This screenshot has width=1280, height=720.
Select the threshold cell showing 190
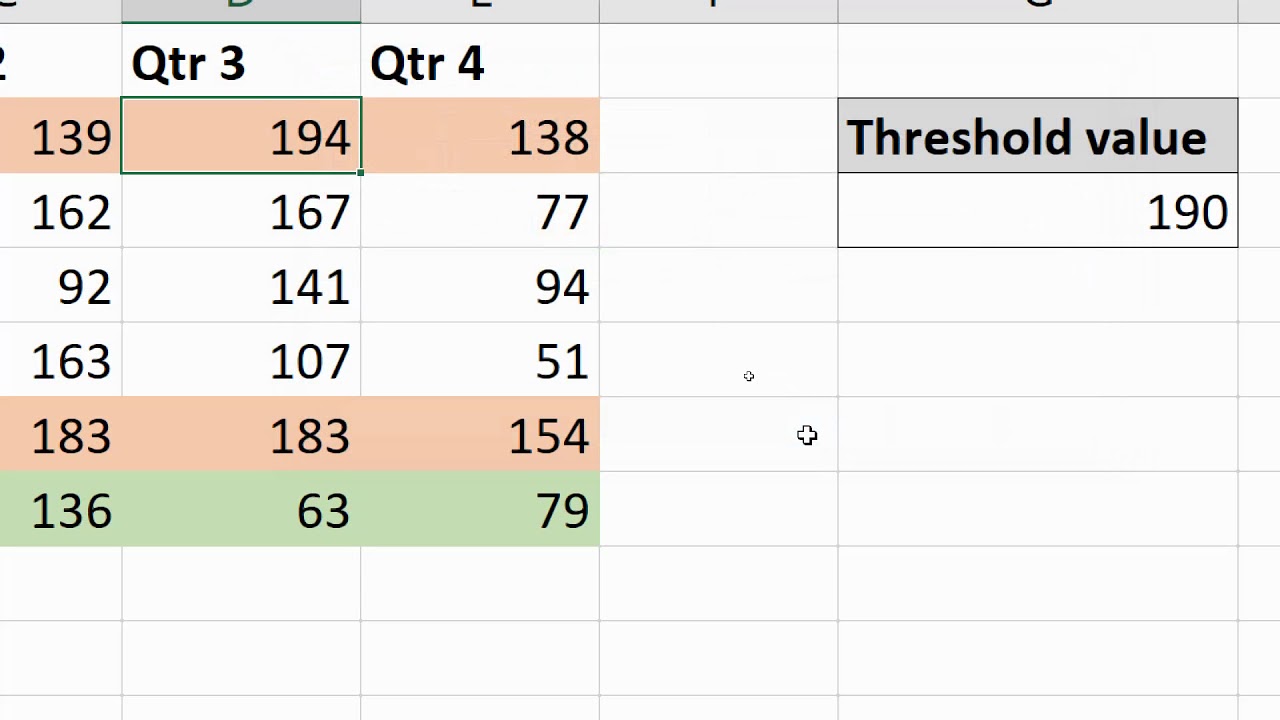tap(1038, 210)
